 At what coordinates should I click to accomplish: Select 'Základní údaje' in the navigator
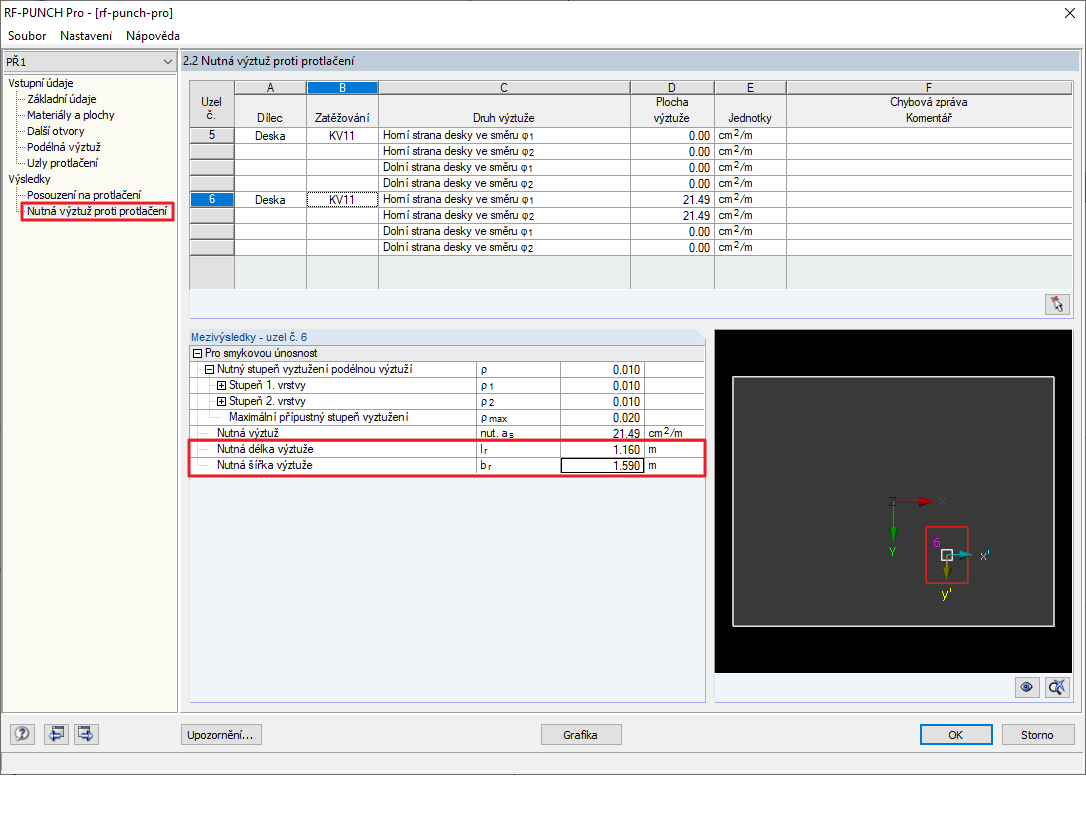pos(62,99)
